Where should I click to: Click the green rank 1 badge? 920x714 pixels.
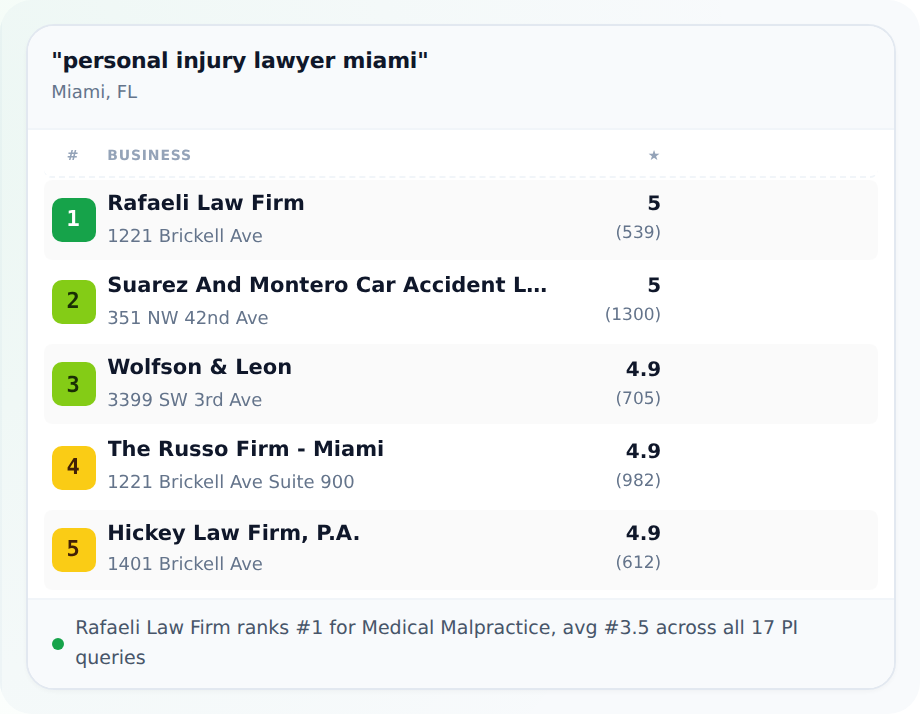click(x=74, y=220)
